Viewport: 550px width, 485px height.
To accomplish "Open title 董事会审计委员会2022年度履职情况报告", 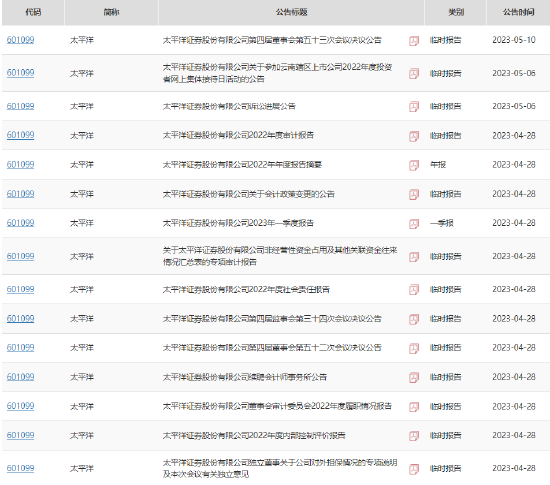I will click(x=277, y=406).
